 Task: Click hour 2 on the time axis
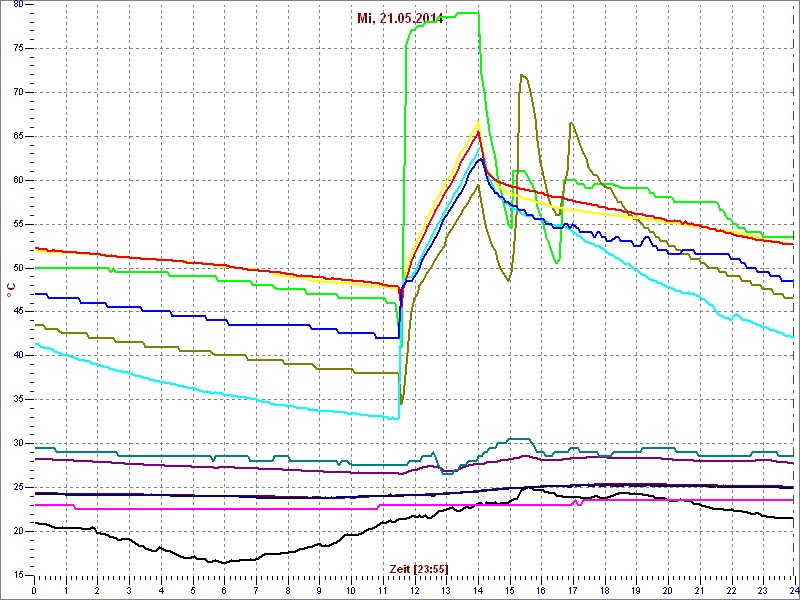[x=97, y=590]
